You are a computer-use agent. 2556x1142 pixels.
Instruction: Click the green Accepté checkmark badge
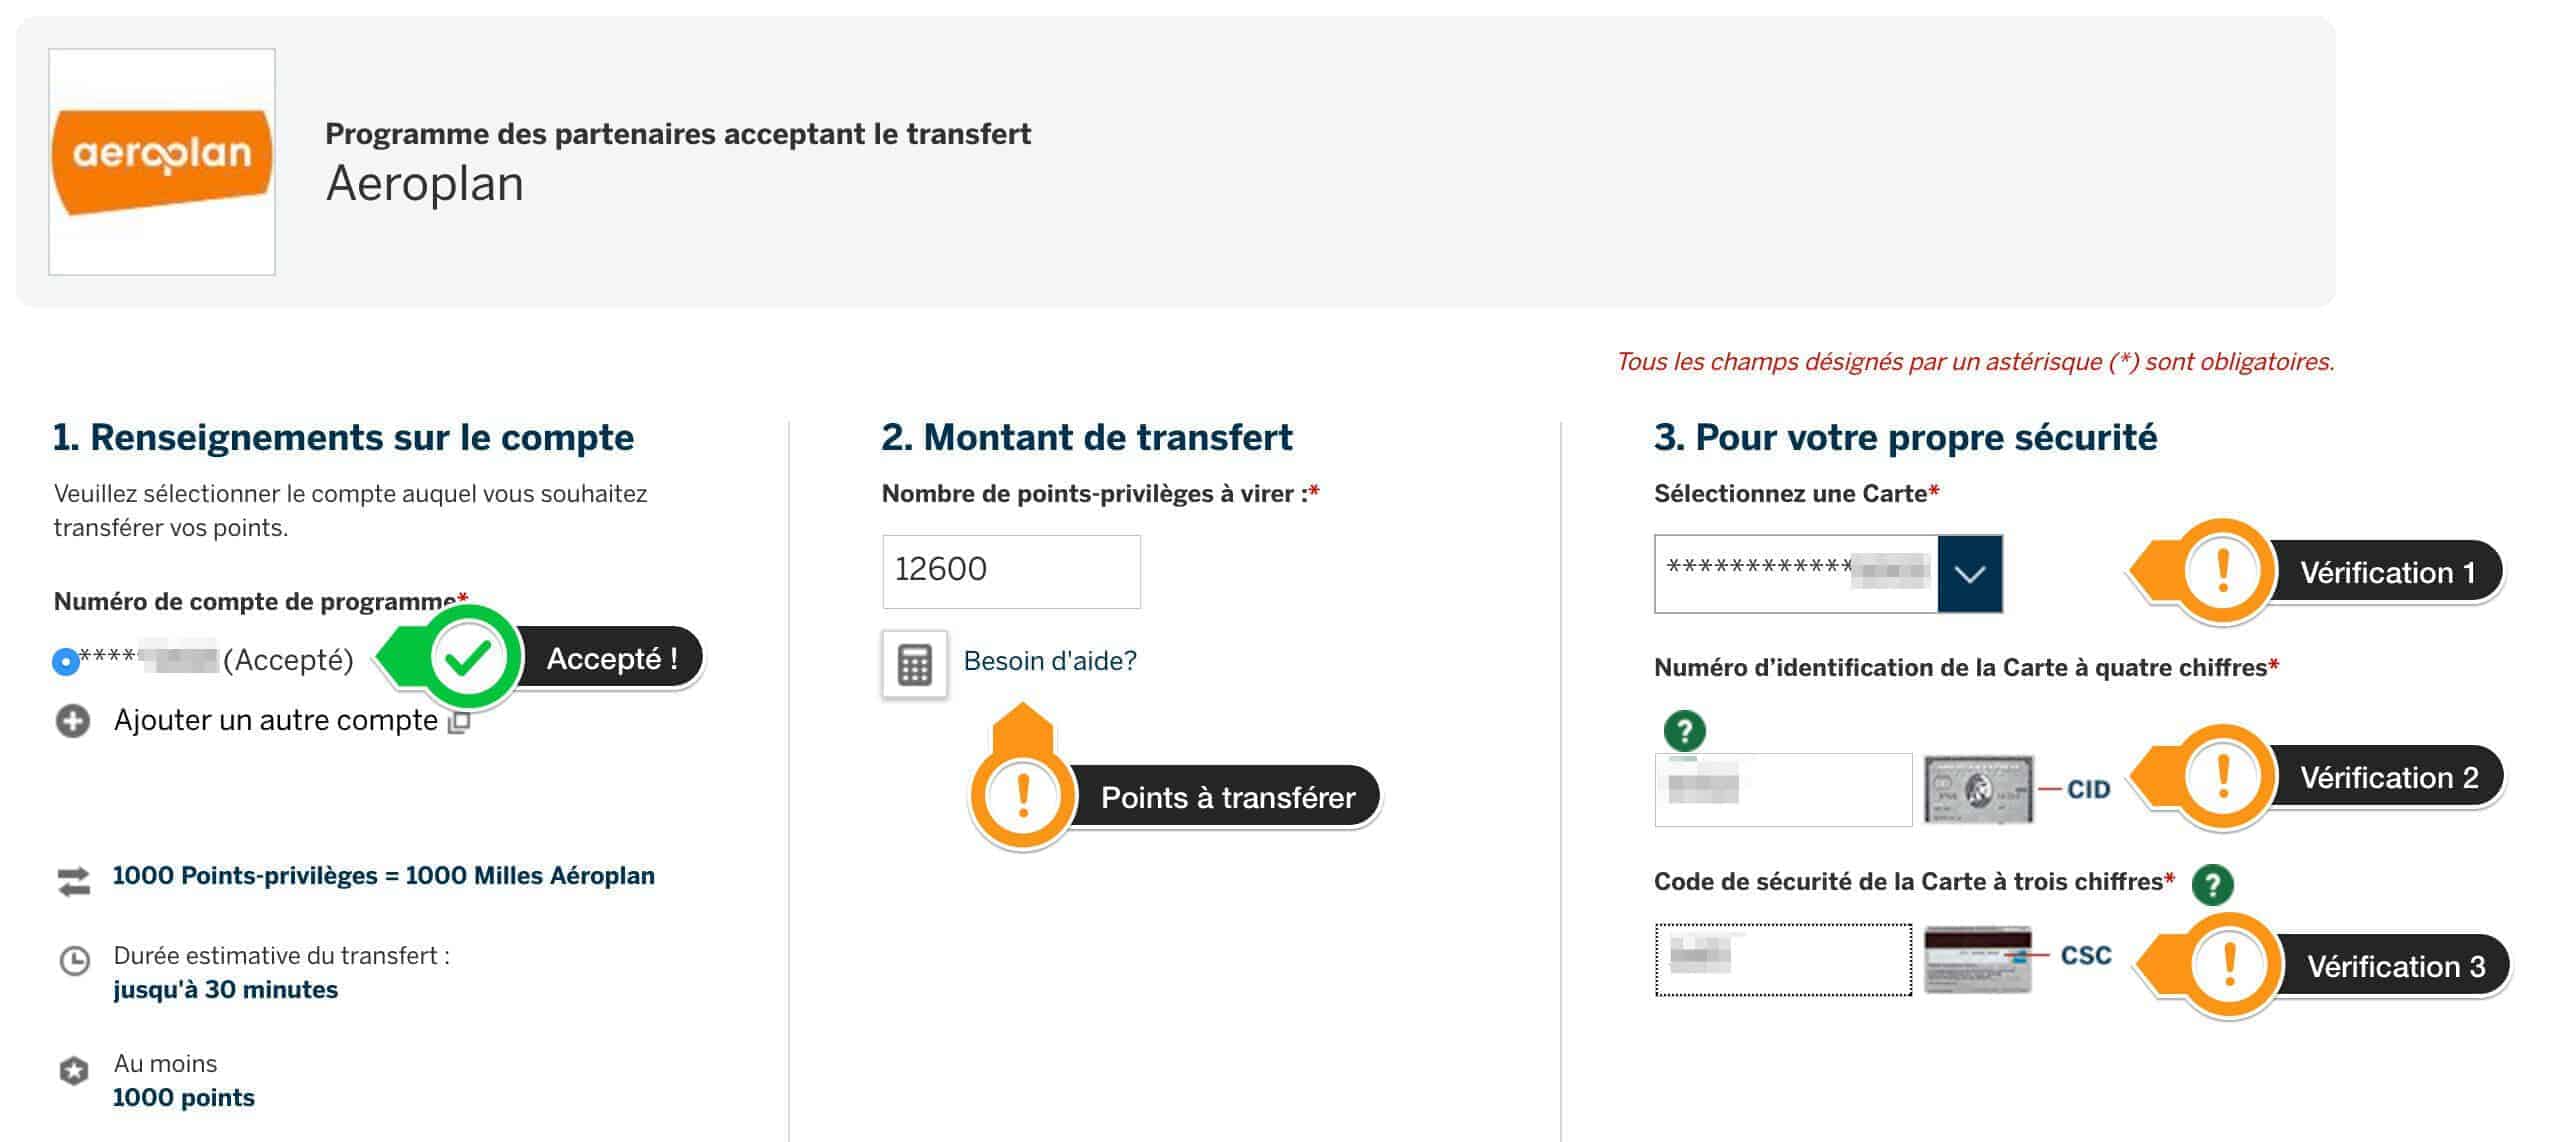point(467,658)
